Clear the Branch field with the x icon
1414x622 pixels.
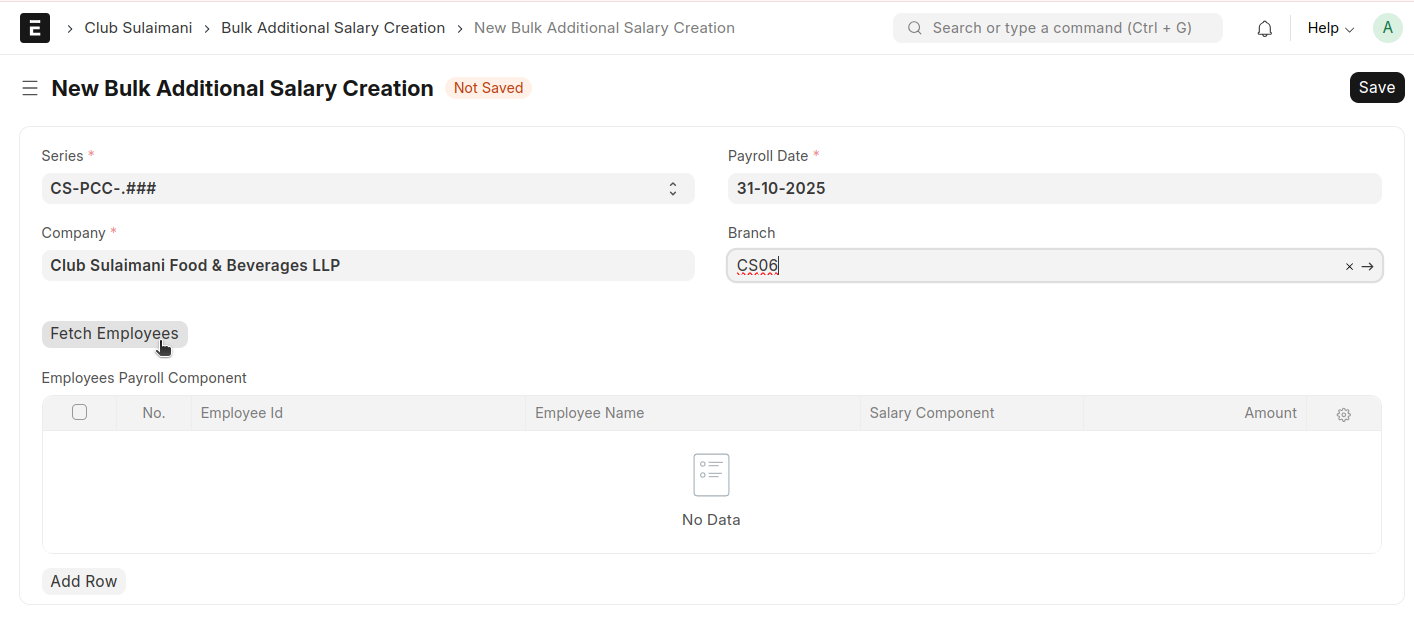[x=1349, y=266]
